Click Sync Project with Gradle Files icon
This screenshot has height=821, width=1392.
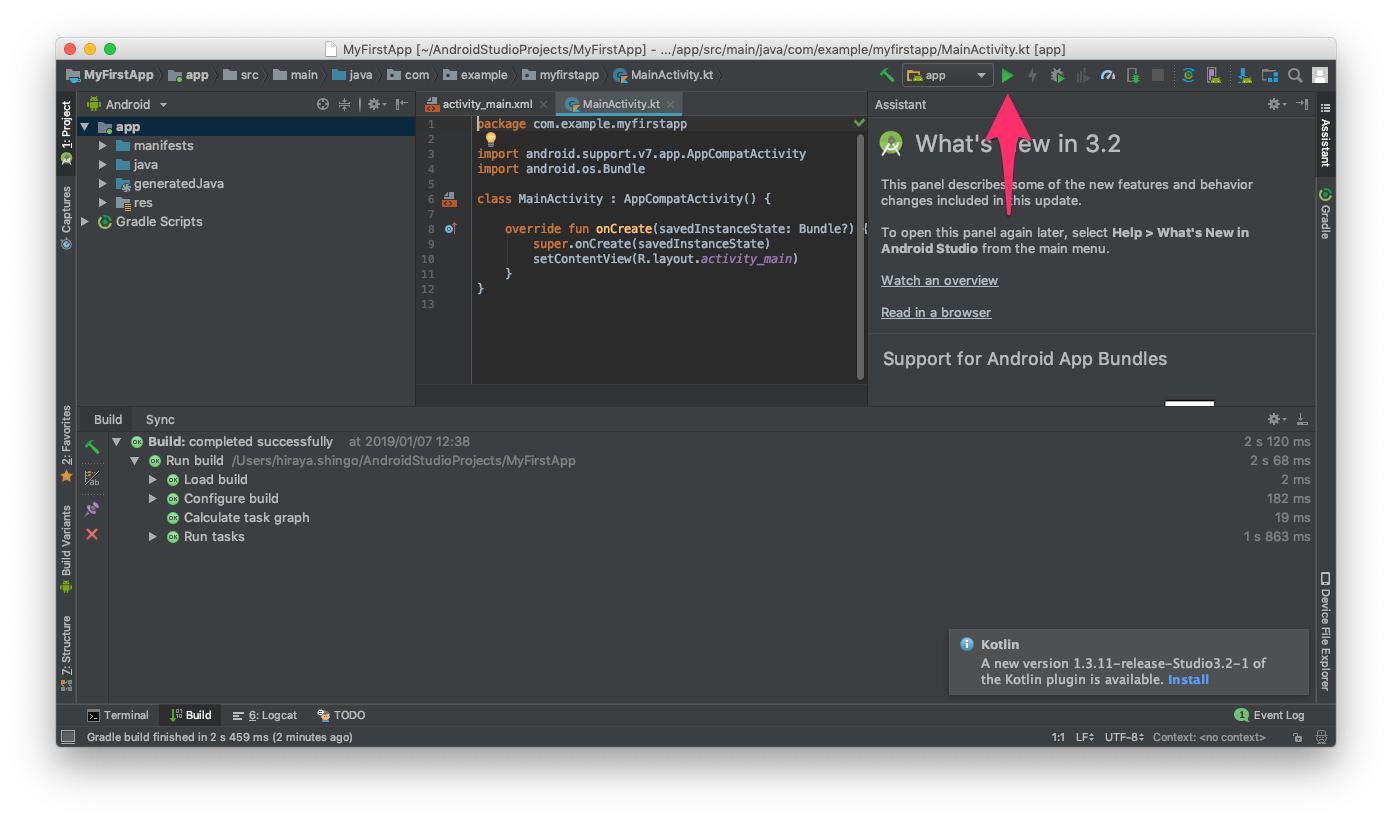[x=1188, y=75]
